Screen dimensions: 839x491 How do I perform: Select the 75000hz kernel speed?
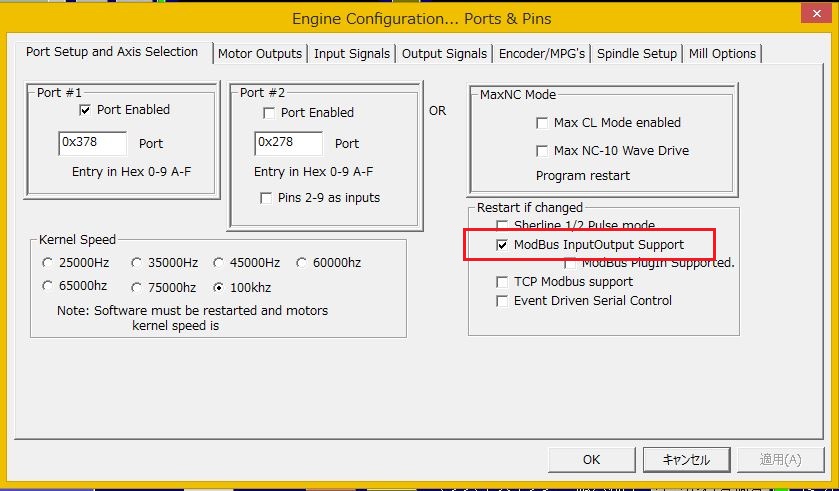pyautogui.click(x=136, y=287)
